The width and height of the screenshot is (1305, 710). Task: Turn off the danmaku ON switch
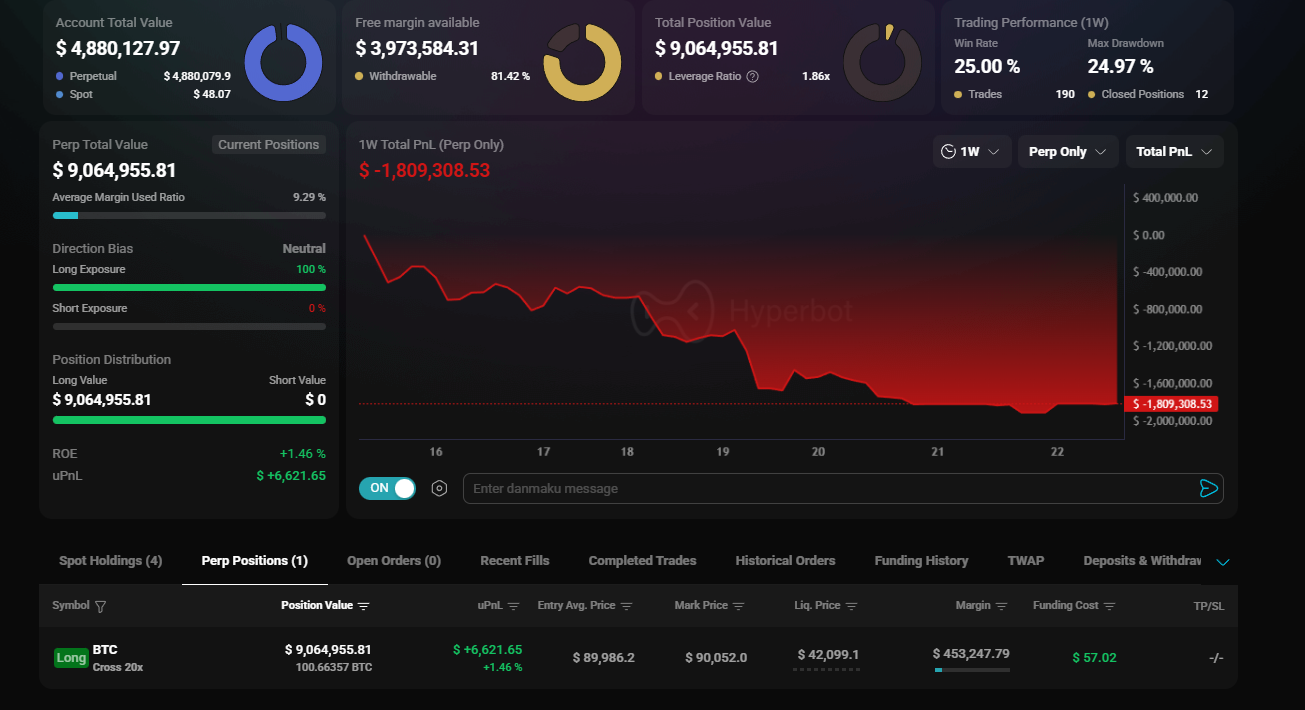coord(387,488)
